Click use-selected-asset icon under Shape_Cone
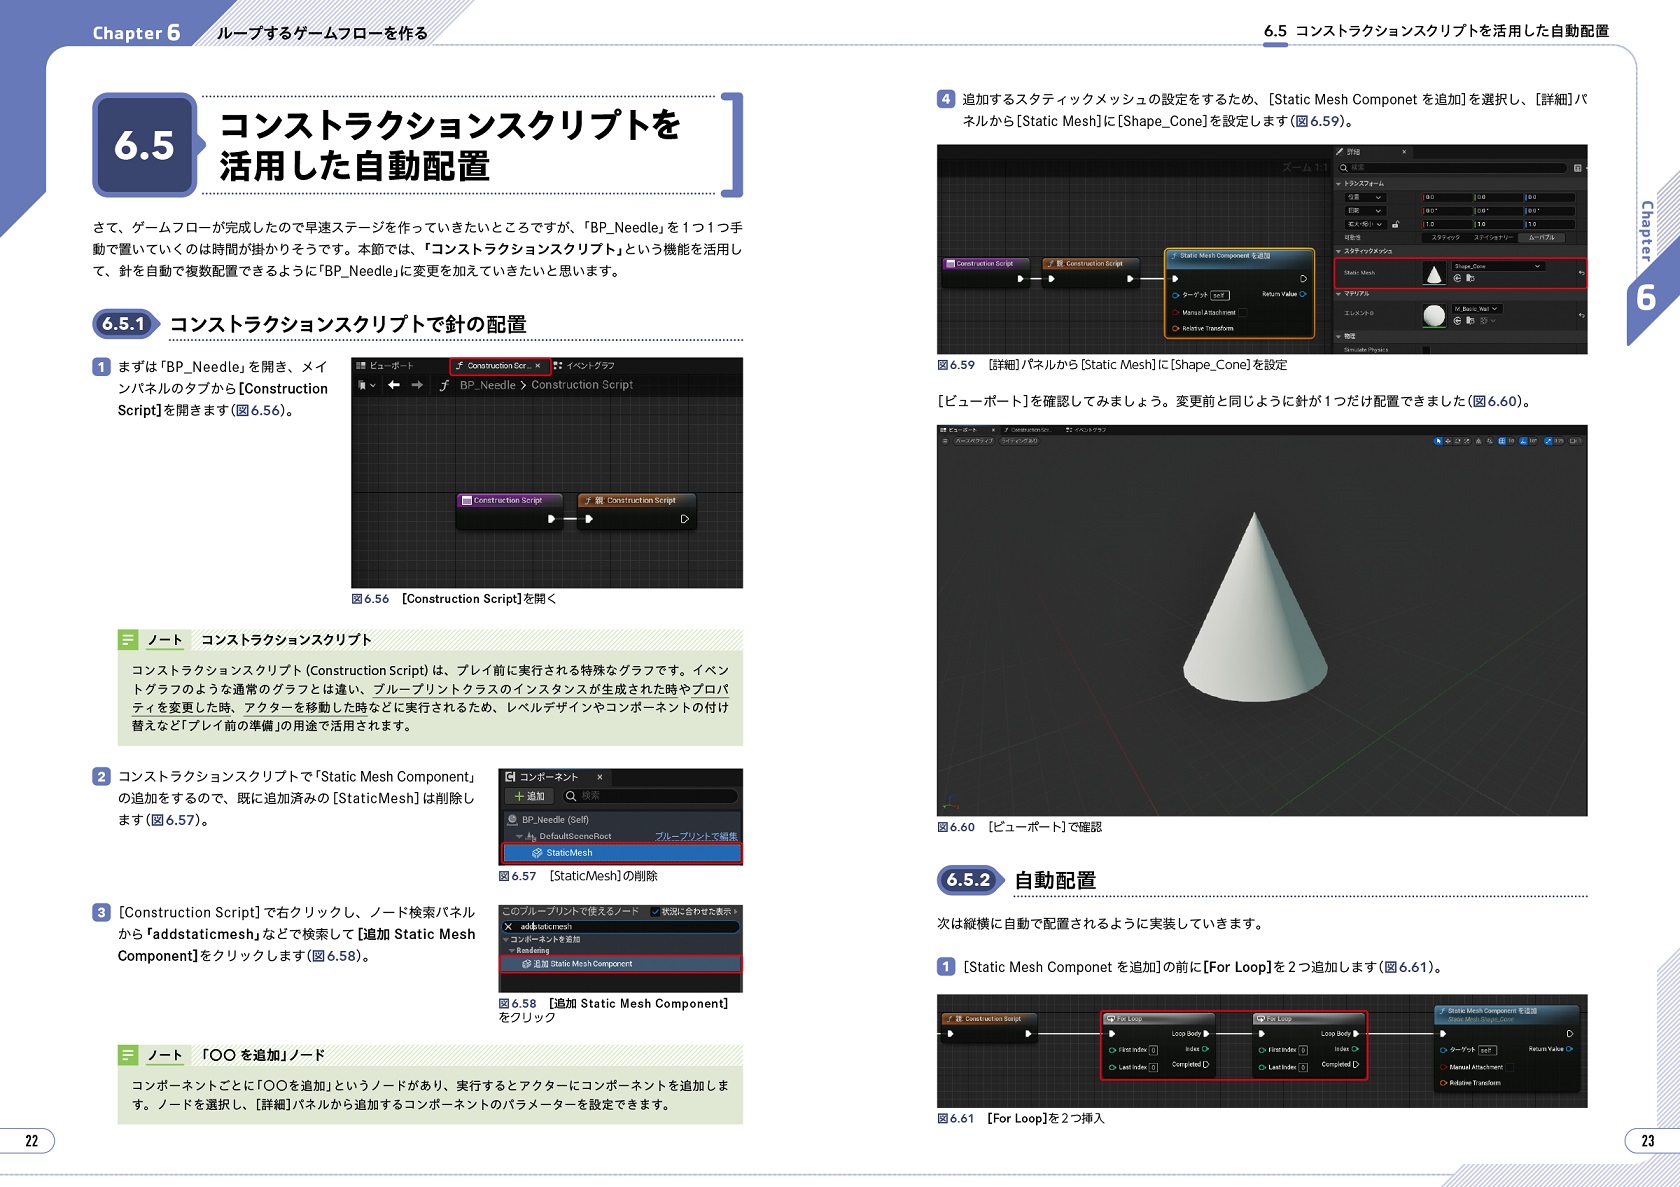The height and width of the screenshot is (1187, 1680). pos(1457,278)
